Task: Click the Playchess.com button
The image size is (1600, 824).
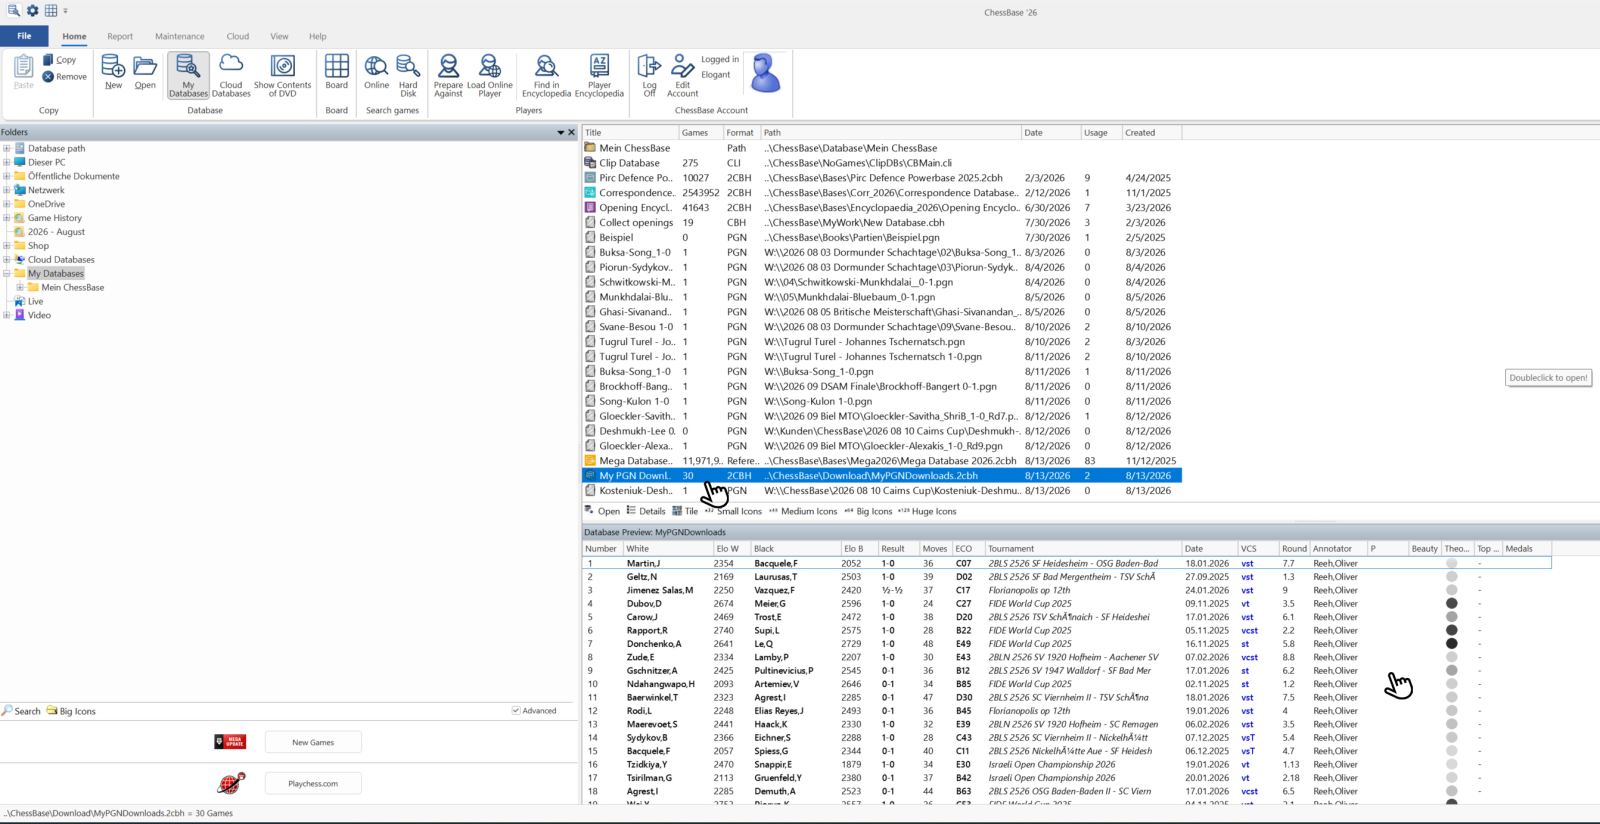Action: click(313, 783)
